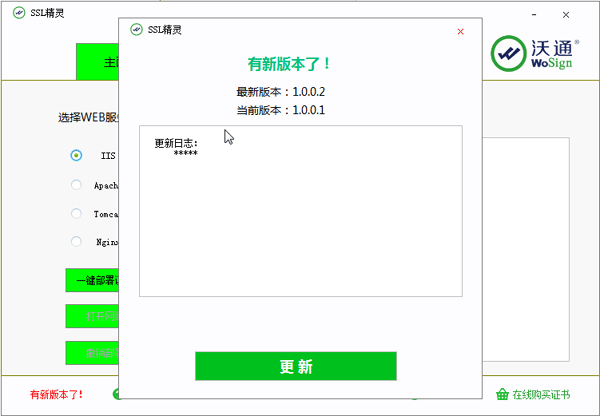Screen dimensions: 600x416
Task: Click the 有新版本了! heading in dialog
Action: 289,64
